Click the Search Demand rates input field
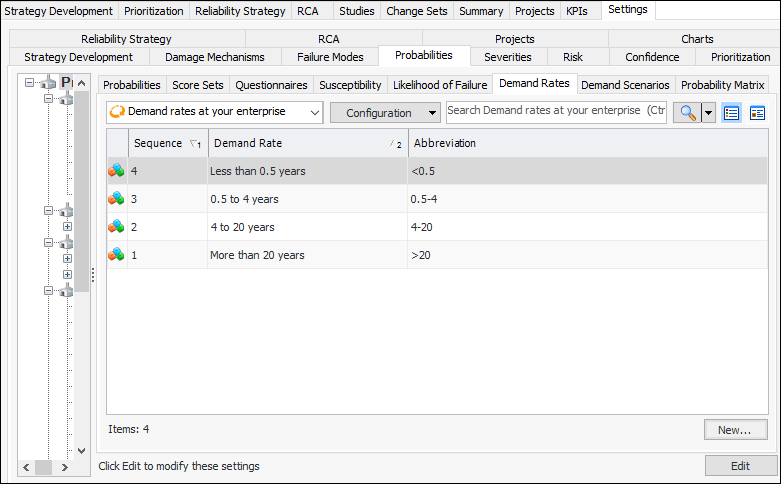Image resolution: width=781 pixels, height=484 pixels. pyautogui.click(x=556, y=110)
